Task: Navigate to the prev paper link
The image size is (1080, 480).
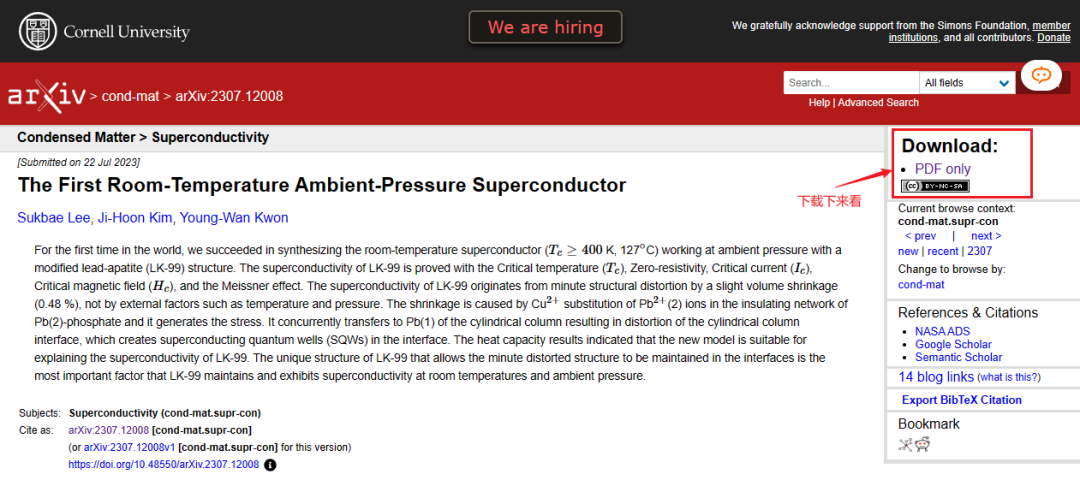Action: click(x=920, y=236)
